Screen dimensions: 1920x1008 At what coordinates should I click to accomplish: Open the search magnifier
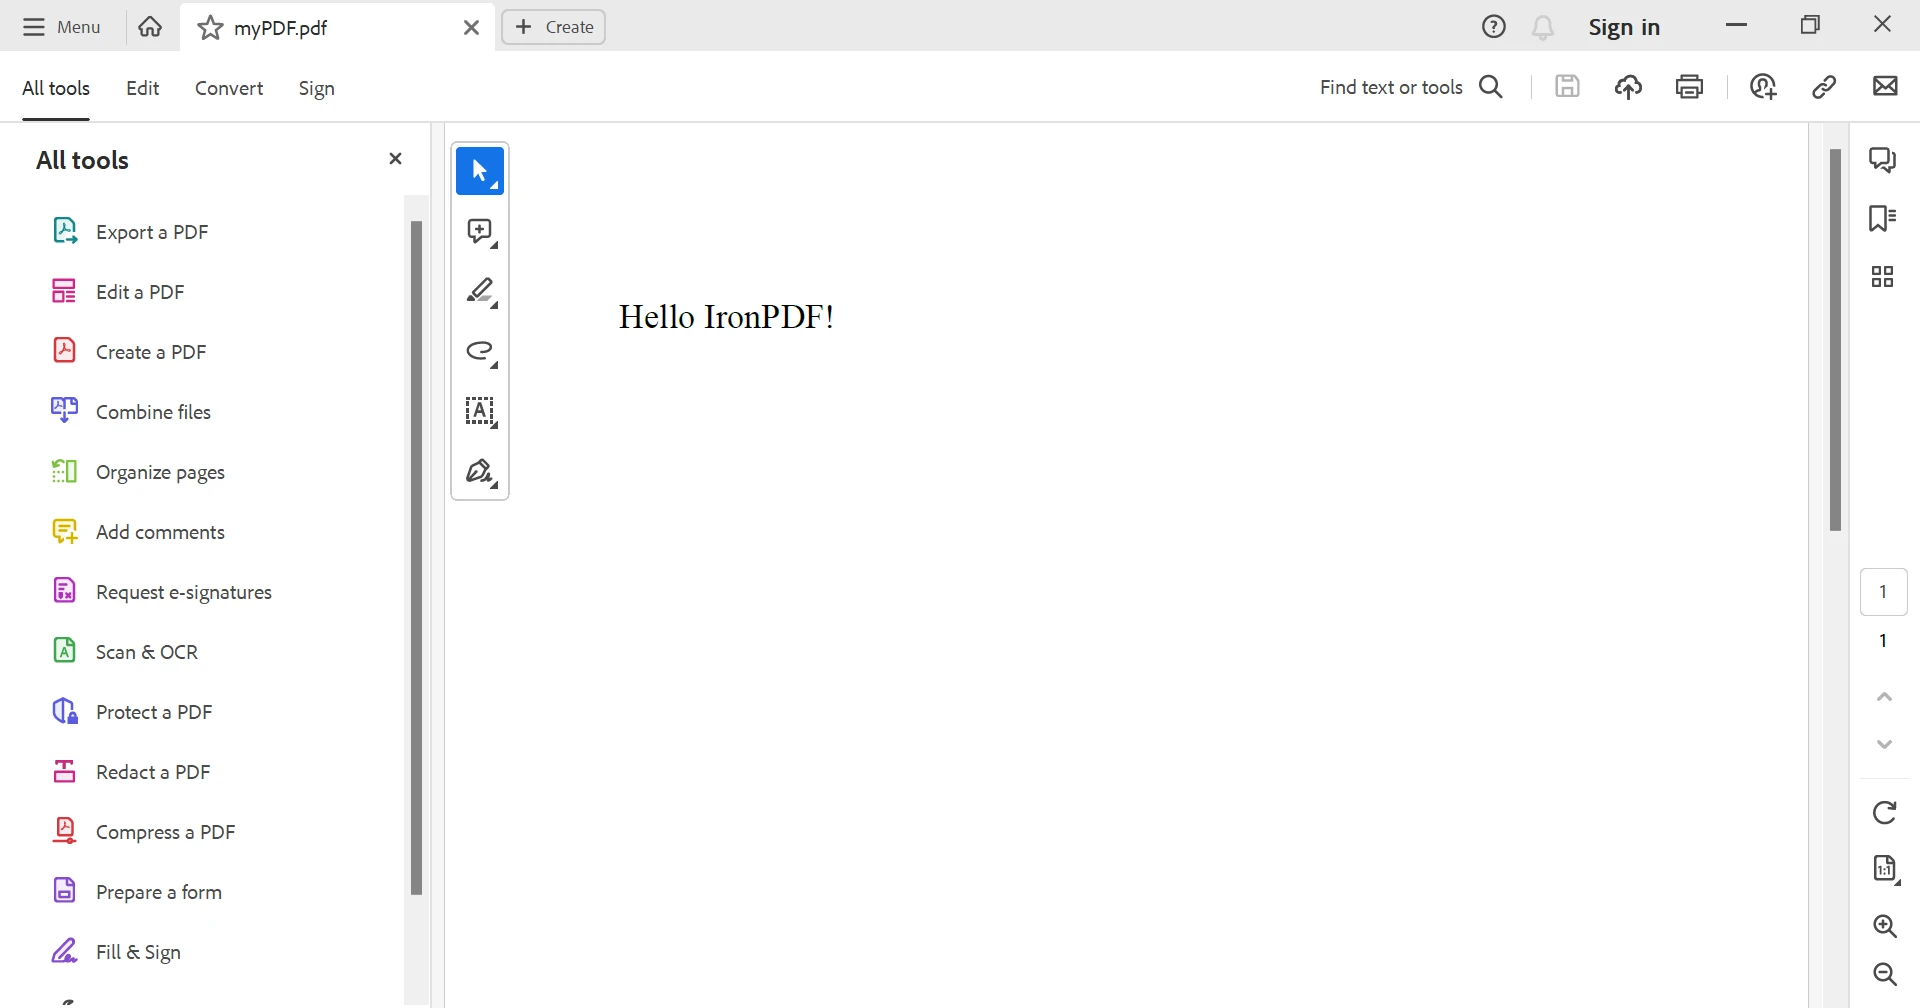pyautogui.click(x=1491, y=87)
